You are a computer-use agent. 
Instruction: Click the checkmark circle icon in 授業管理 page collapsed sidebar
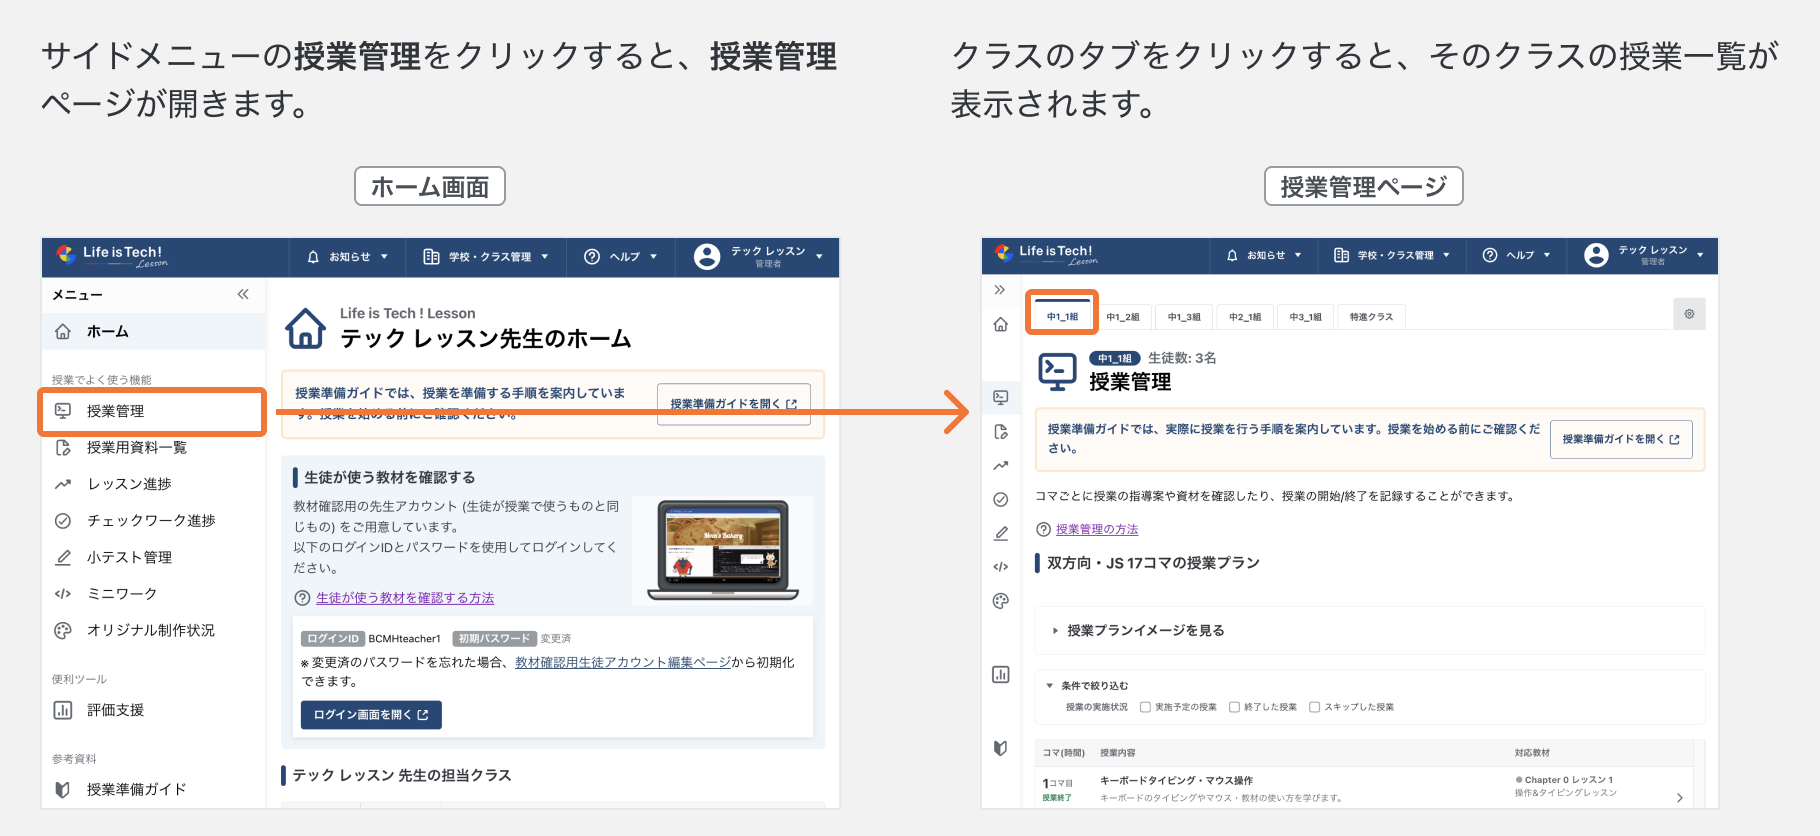(1001, 499)
